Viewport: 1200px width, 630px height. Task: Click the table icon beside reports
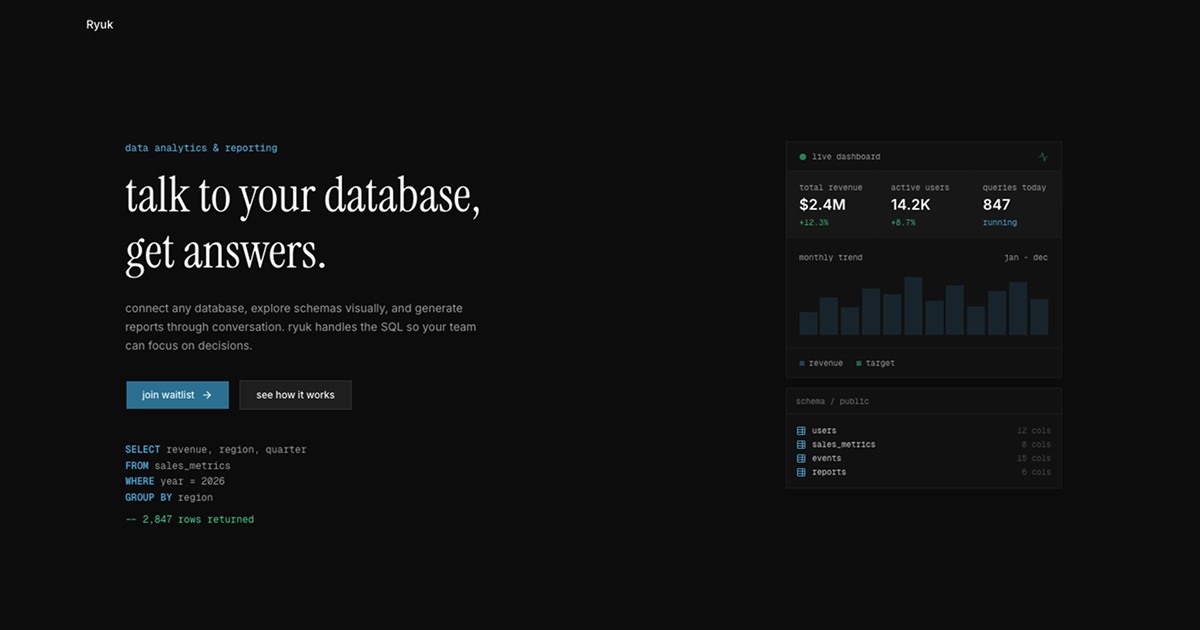click(x=801, y=472)
